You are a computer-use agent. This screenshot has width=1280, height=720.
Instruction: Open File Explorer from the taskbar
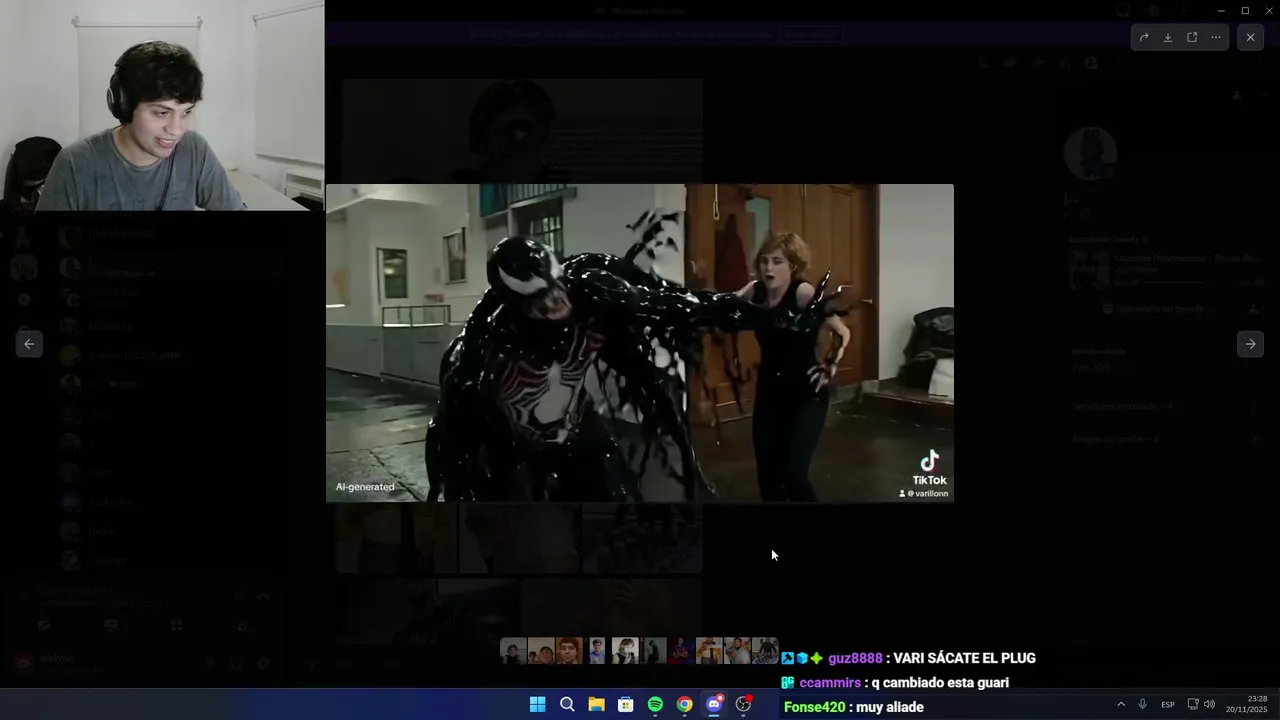pos(596,705)
